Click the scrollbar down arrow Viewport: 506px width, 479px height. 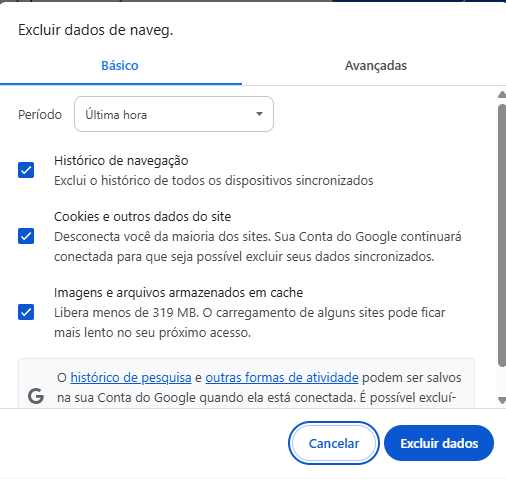pos(502,400)
